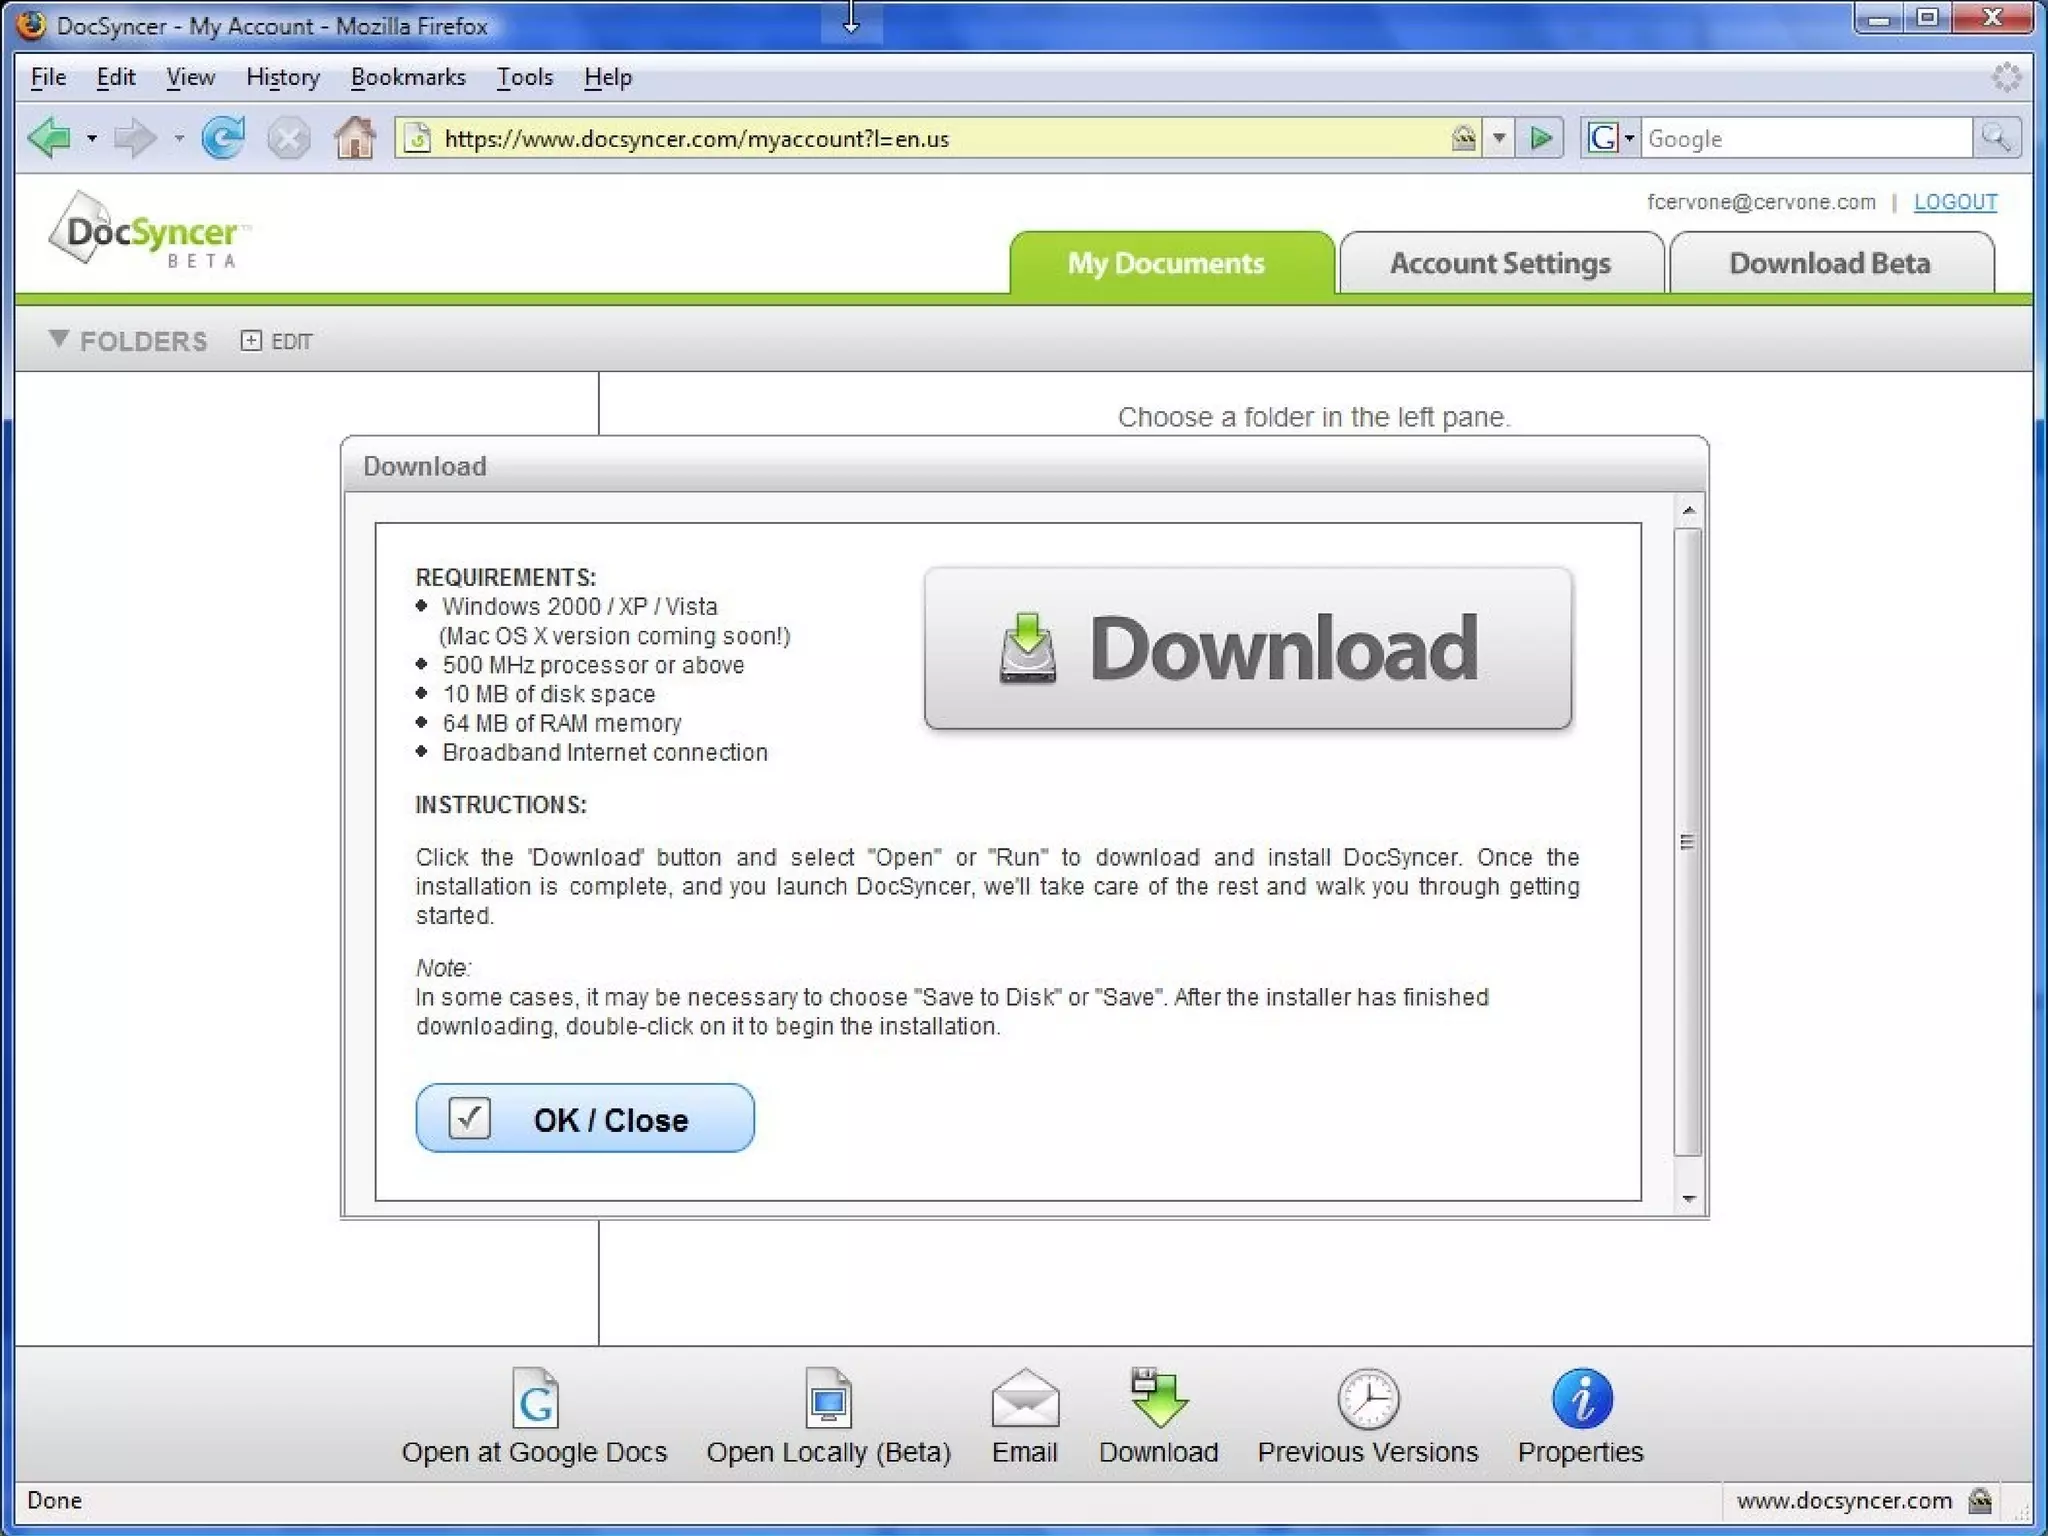Viewport: 2048px width, 1536px height.
Task: Open the Bookmarks menu
Action: 408,77
